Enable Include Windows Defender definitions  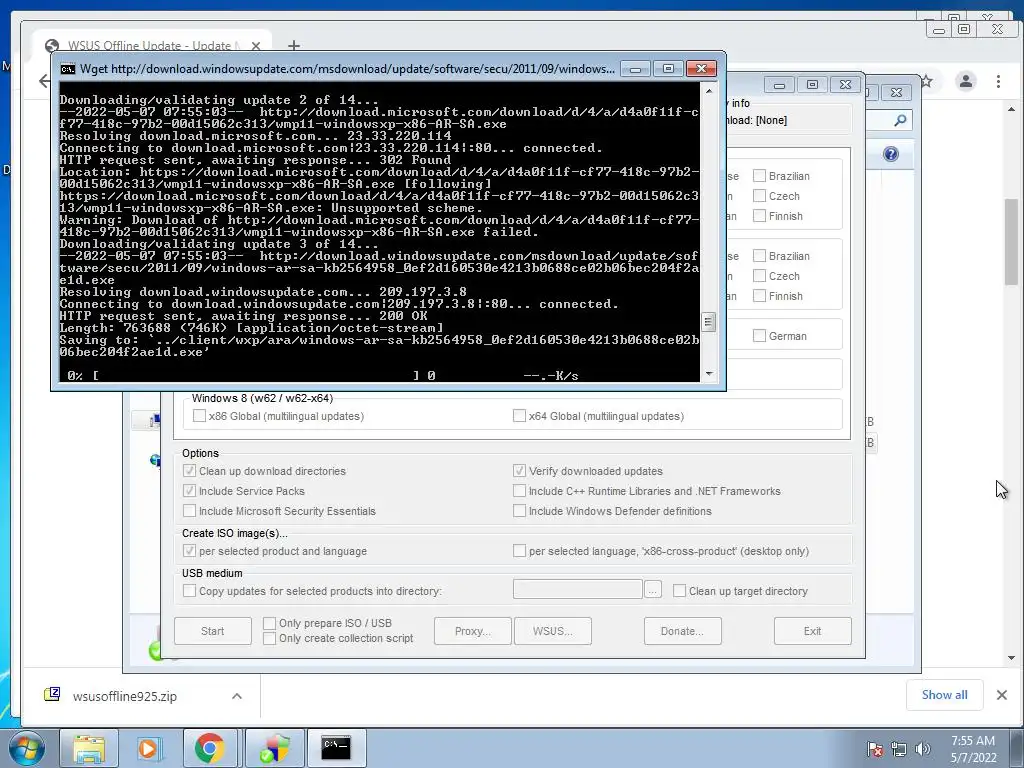click(x=519, y=511)
